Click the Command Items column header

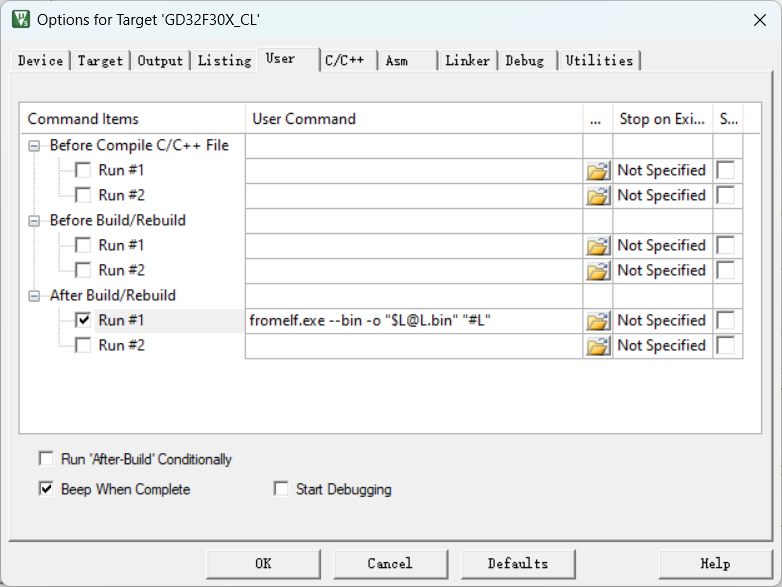(133, 119)
